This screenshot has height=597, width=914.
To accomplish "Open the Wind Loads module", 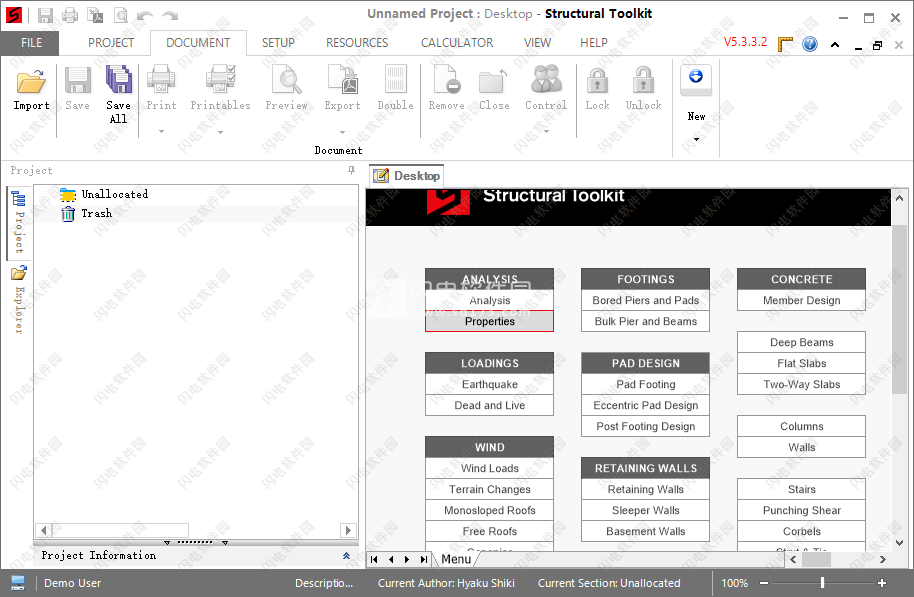I will (490, 468).
